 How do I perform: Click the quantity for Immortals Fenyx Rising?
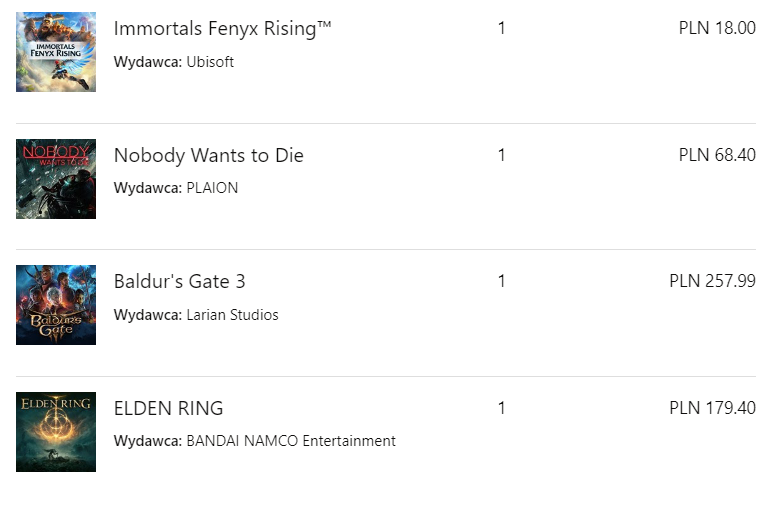pyautogui.click(x=501, y=28)
